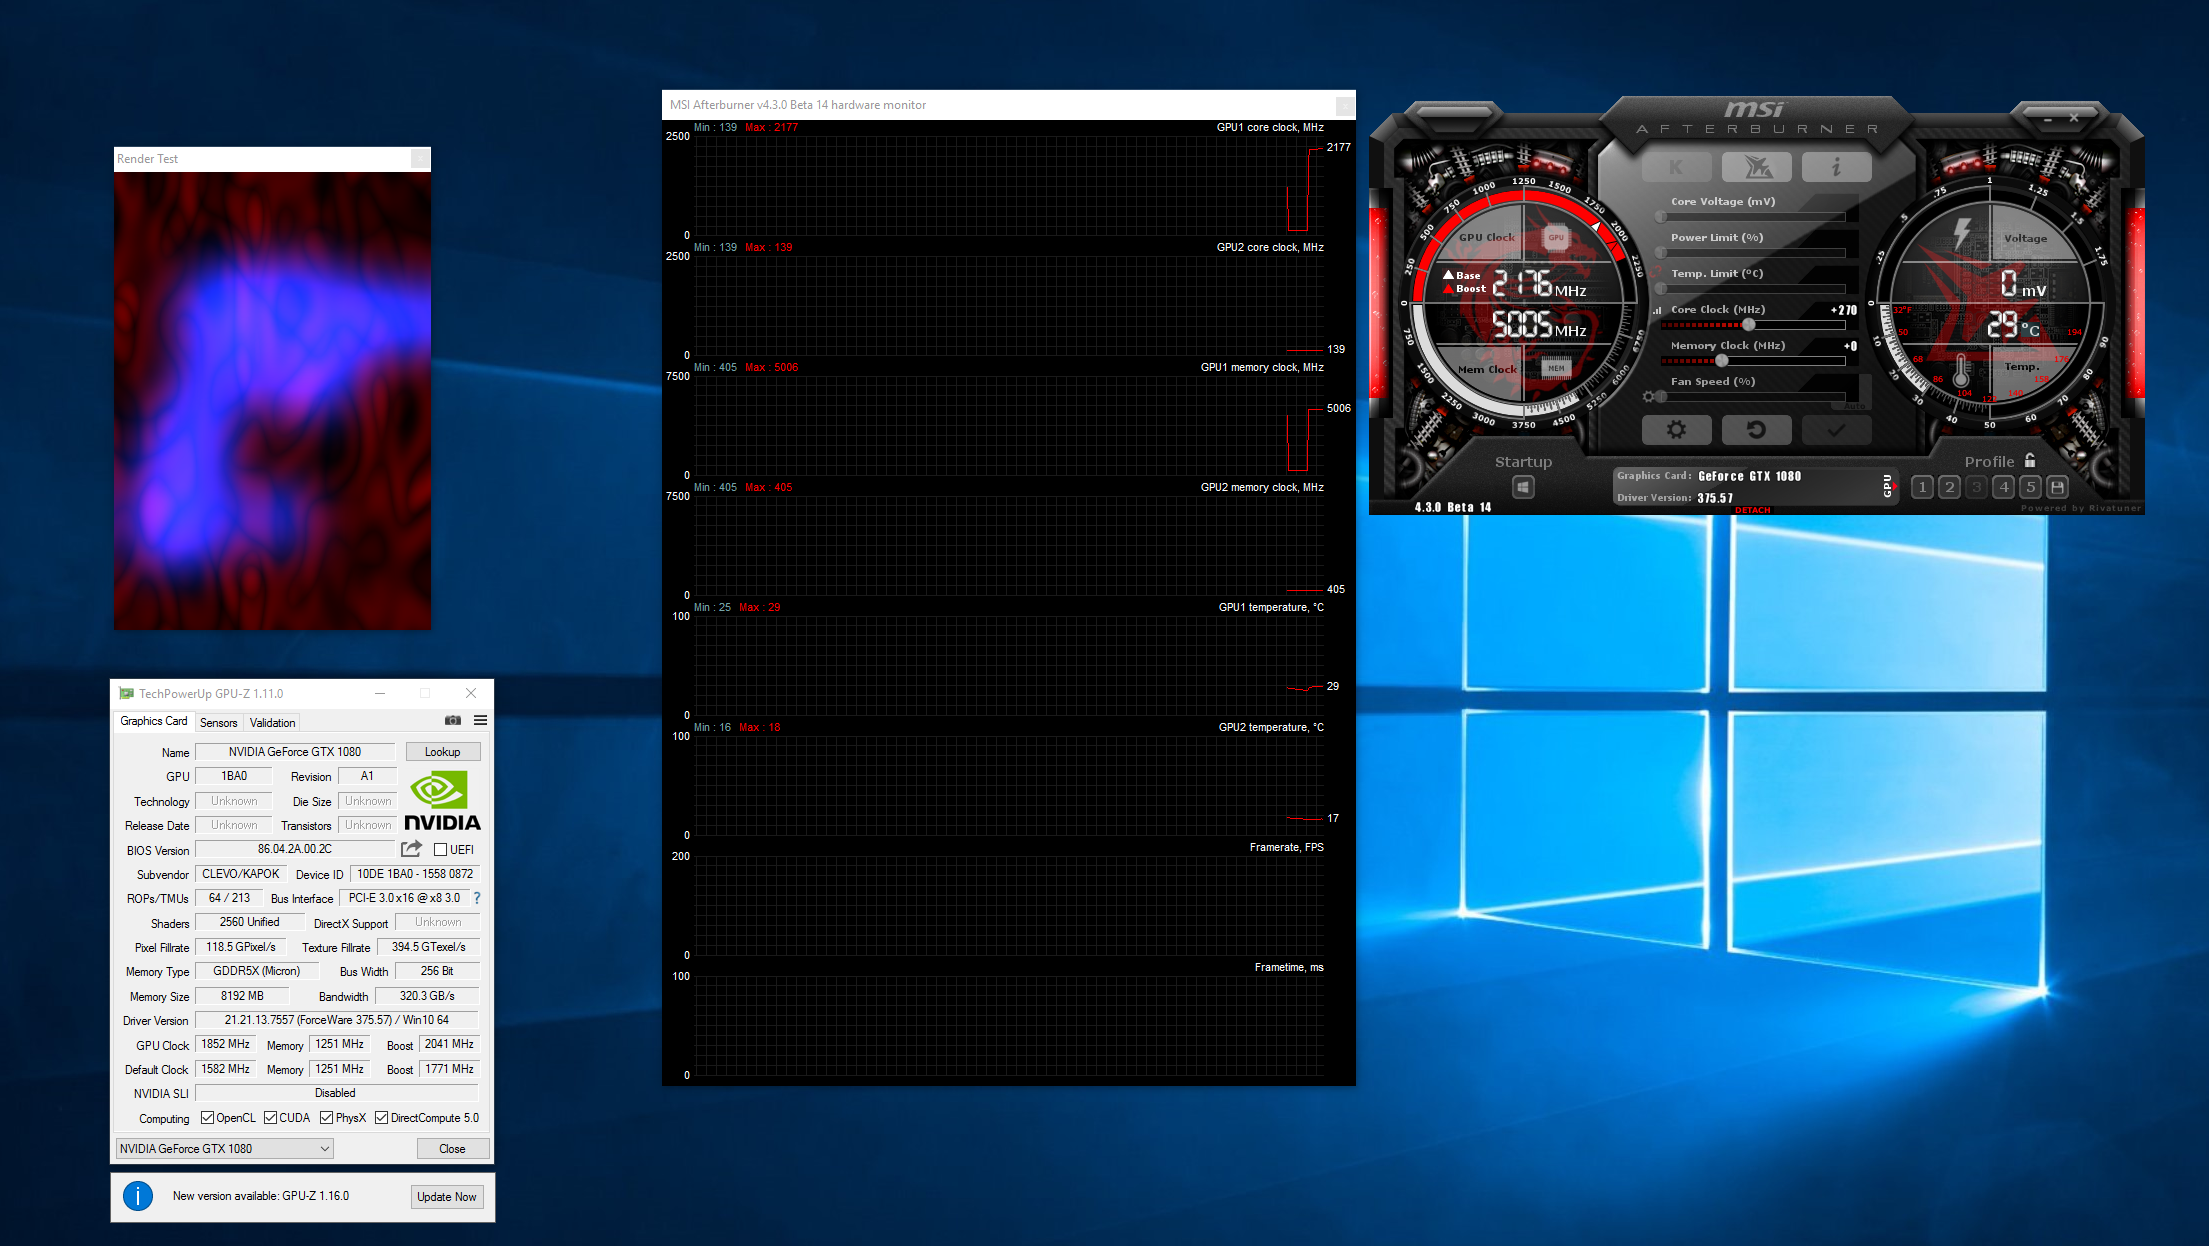Screen dimensions: 2209x1246
Task: Minimize the GPU-Z window
Action: click(380, 693)
